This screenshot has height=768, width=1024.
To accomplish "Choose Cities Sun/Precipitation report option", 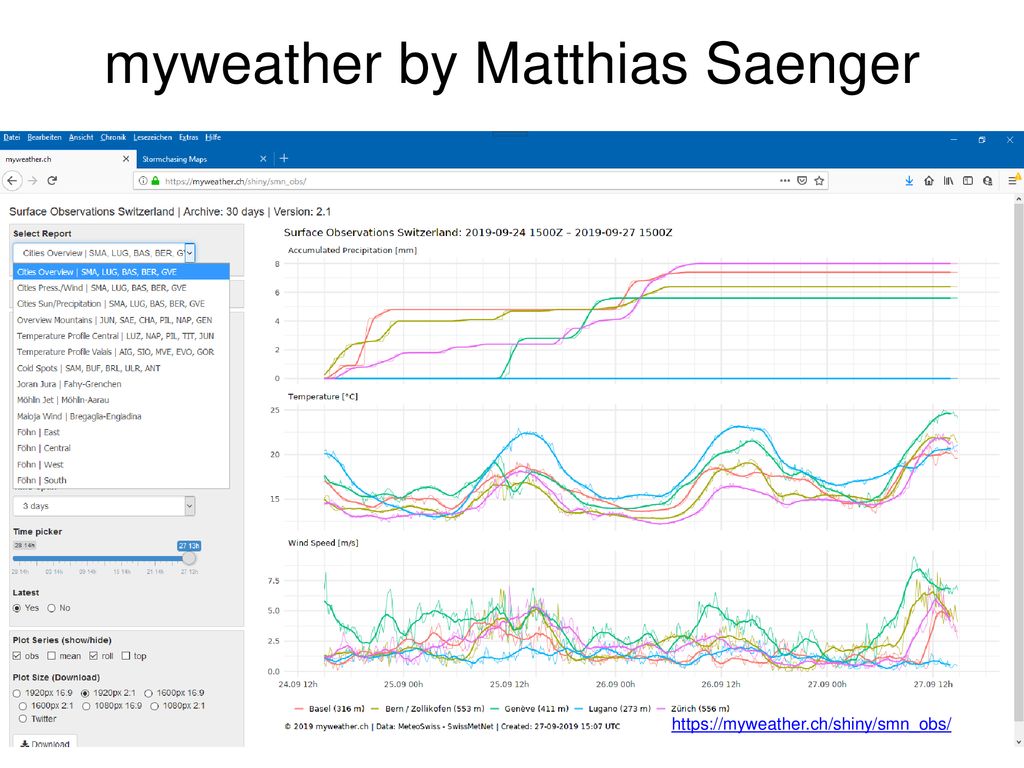I will click(121, 304).
